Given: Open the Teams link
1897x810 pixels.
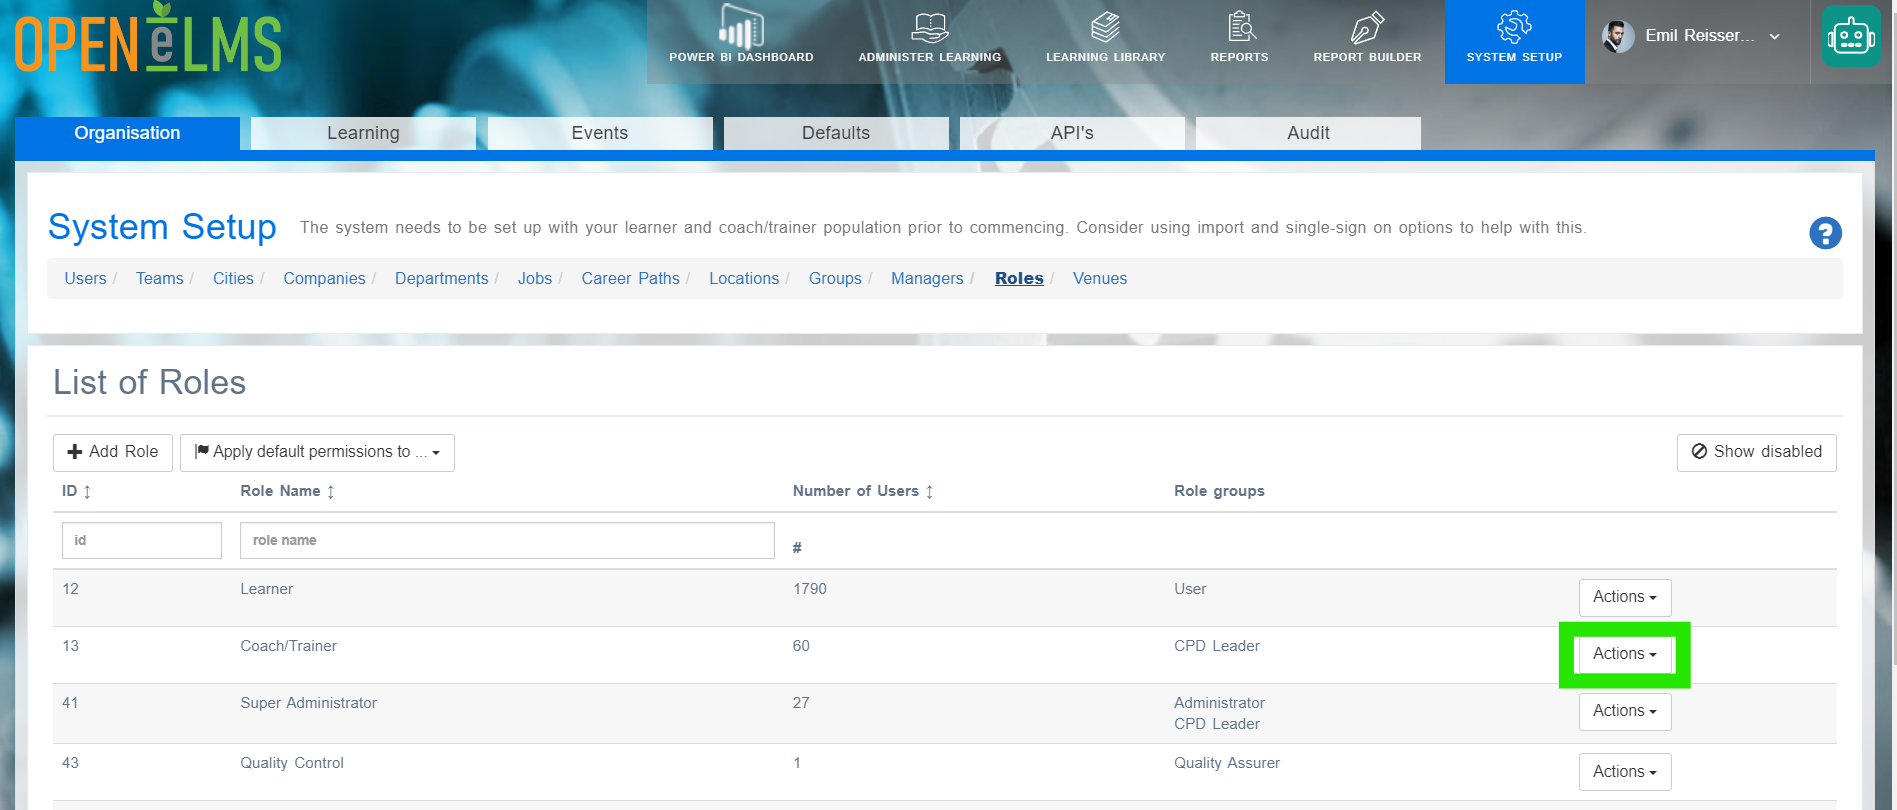Looking at the screenshot, I should point(160,278).
